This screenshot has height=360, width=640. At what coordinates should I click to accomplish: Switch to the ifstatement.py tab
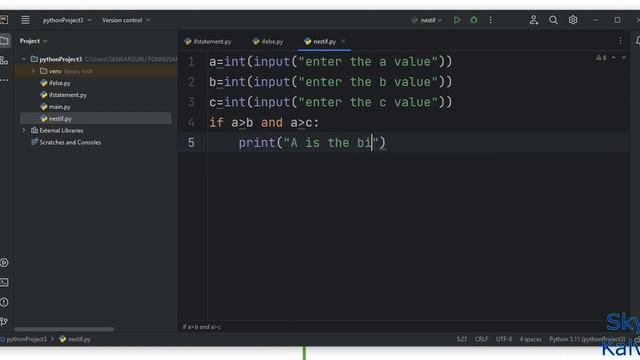click(x=208, y=41)
